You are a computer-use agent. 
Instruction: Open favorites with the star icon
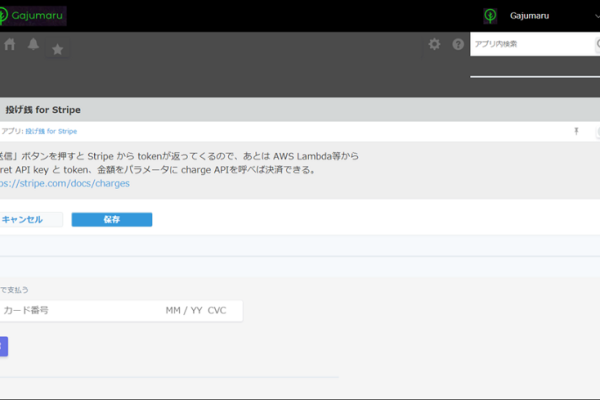[x=58, y=49]
